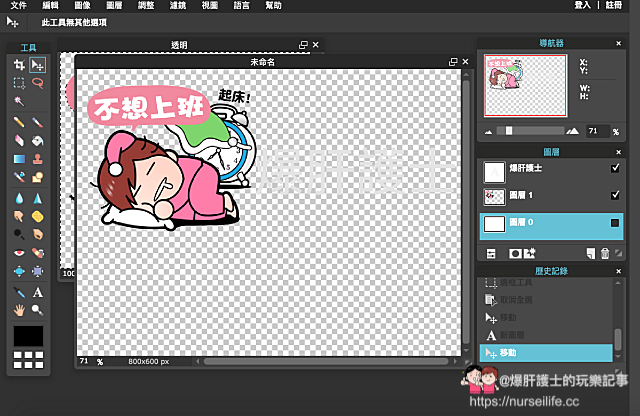Image resolution: width=640 pixels, height=416 pixels.
Task: Select the Zoom magnifier tool
Action: [38, 310]
